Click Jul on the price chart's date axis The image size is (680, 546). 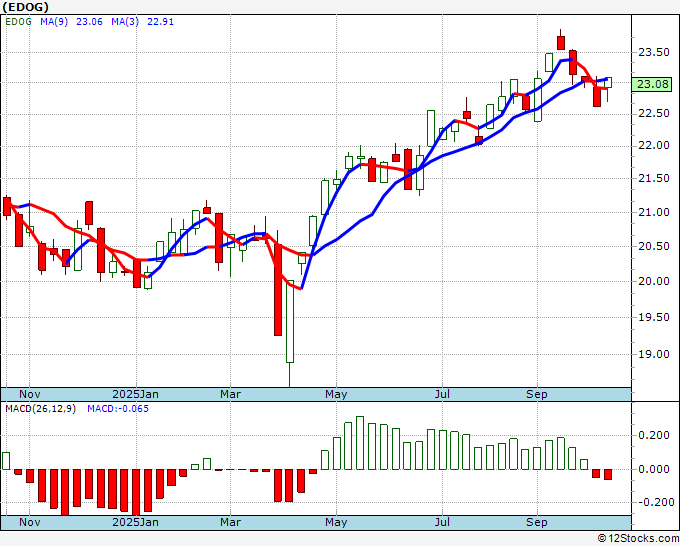coord(442,394)
